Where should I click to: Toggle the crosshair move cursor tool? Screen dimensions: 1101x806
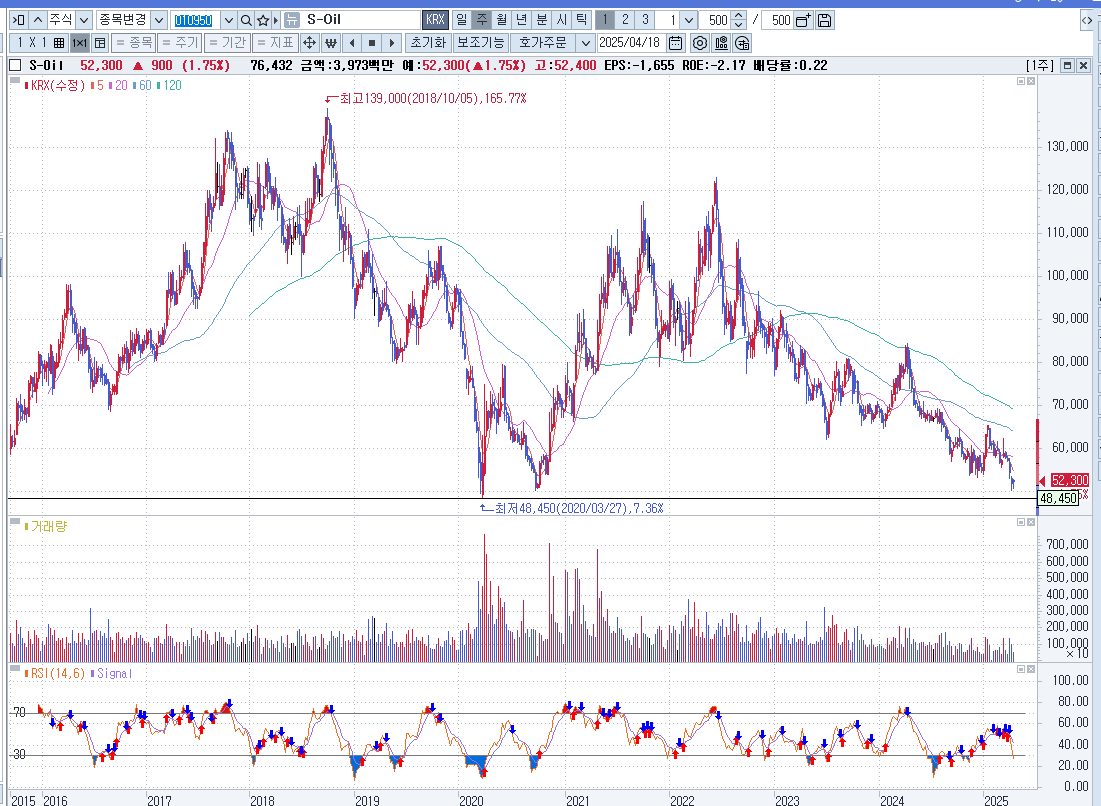(309, 43)
